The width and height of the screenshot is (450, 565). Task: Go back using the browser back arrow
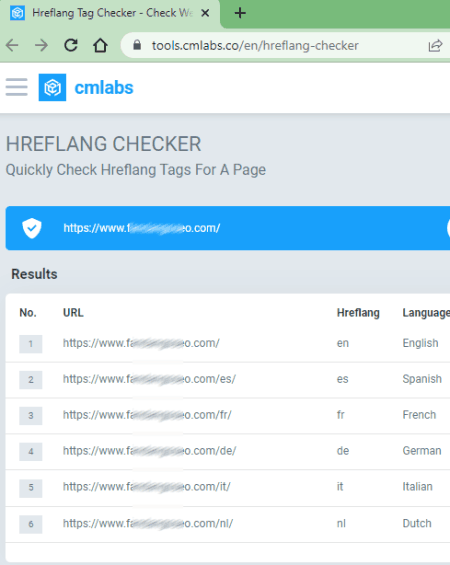coord(13,45)
